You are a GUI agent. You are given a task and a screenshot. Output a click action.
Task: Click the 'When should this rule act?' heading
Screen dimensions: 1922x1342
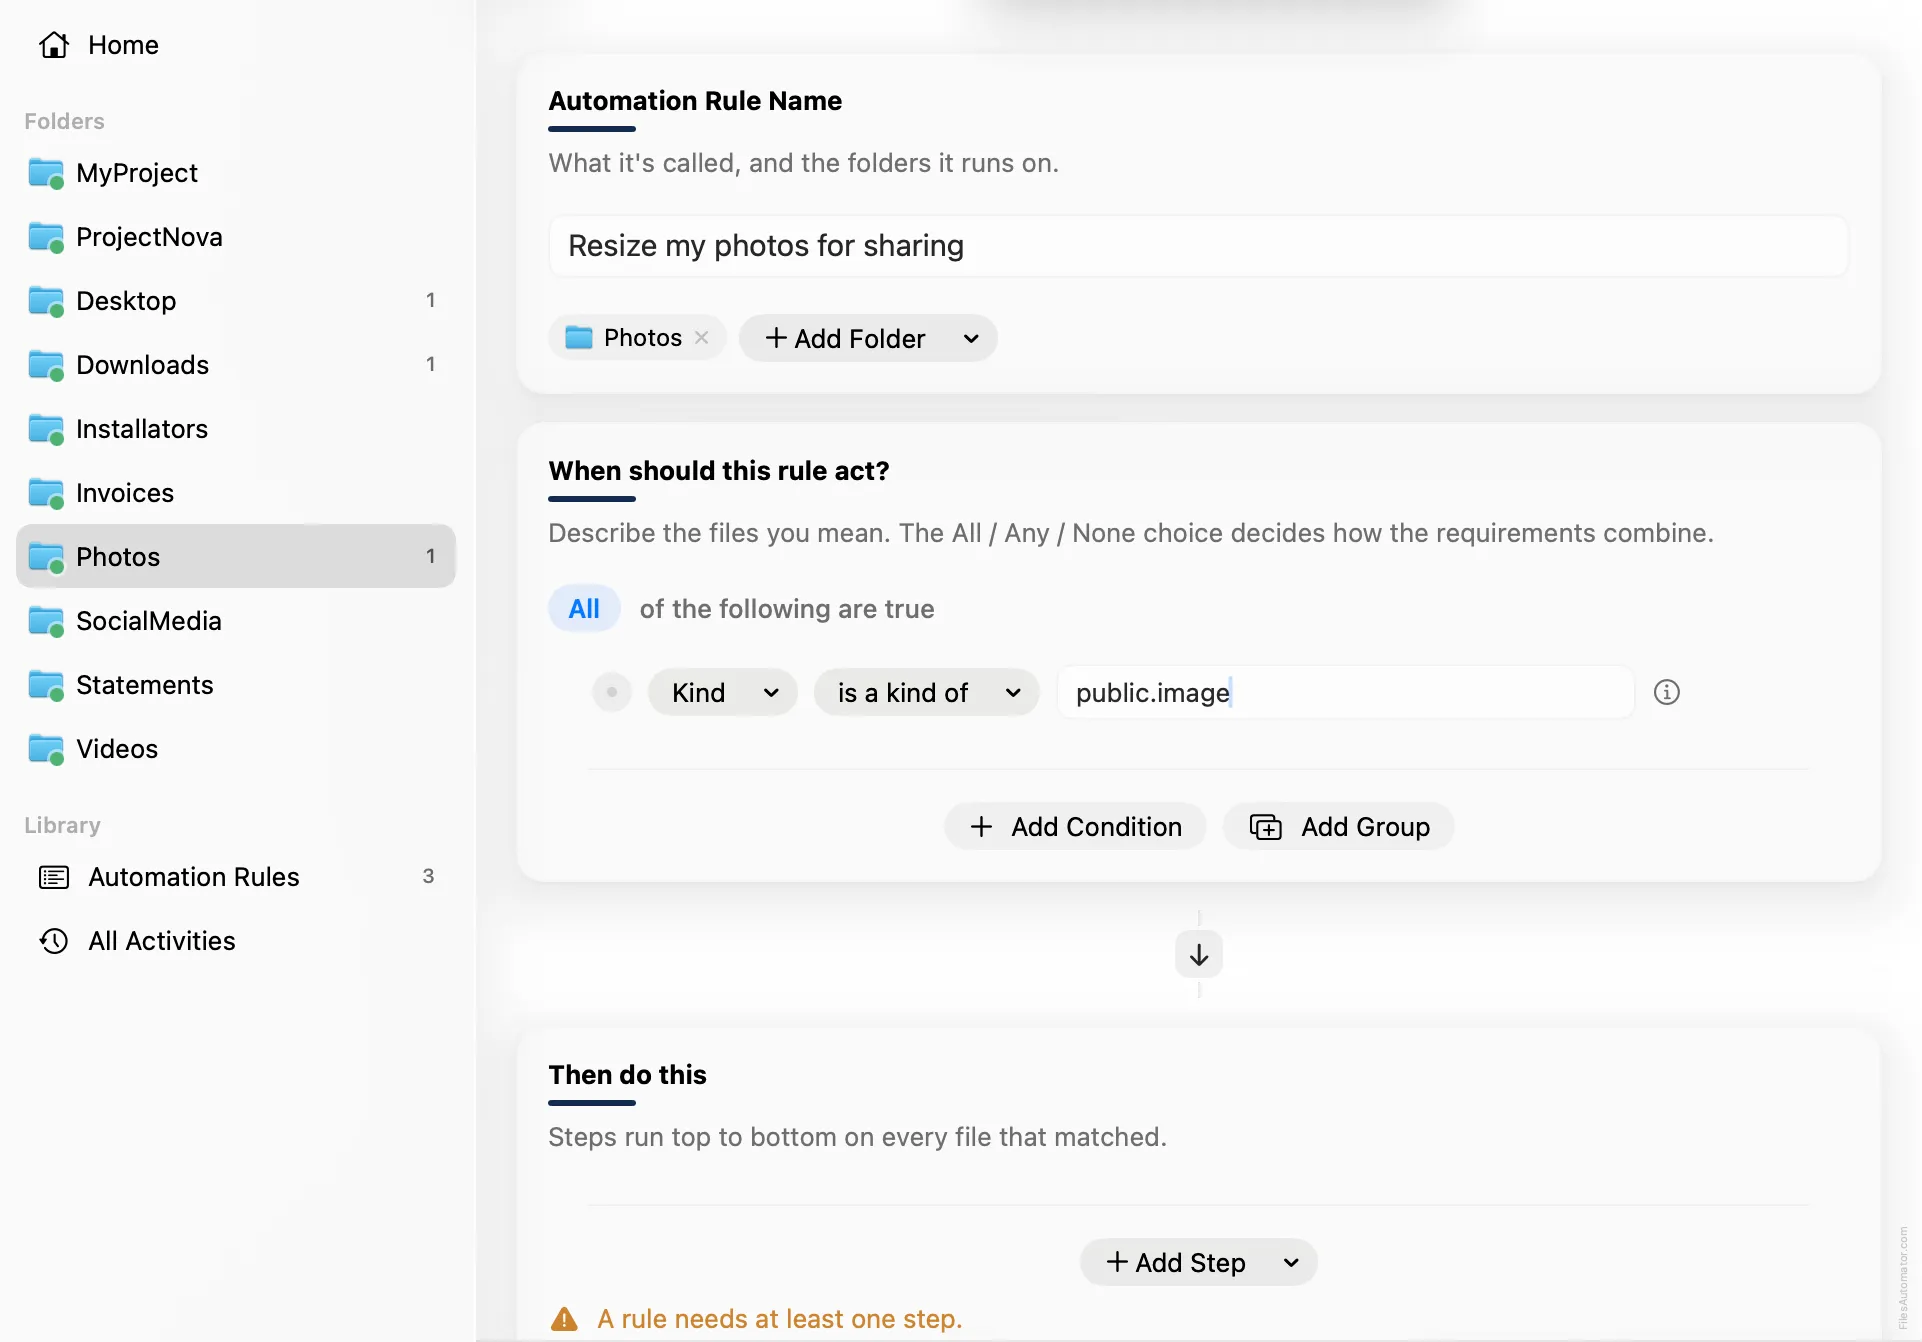(x=718, y=471)
